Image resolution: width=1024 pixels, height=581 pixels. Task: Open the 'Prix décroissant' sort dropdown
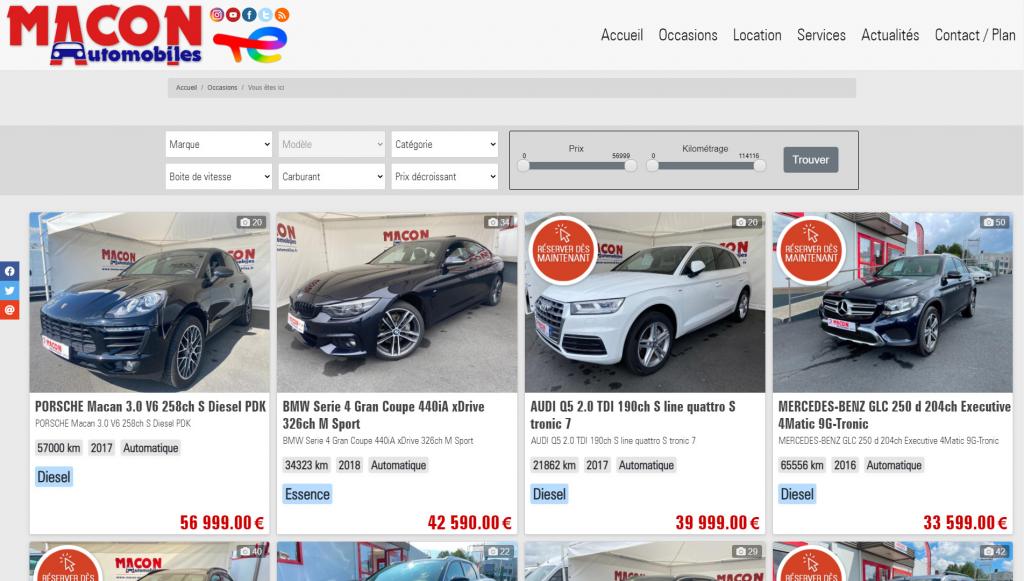click(444, 176)
